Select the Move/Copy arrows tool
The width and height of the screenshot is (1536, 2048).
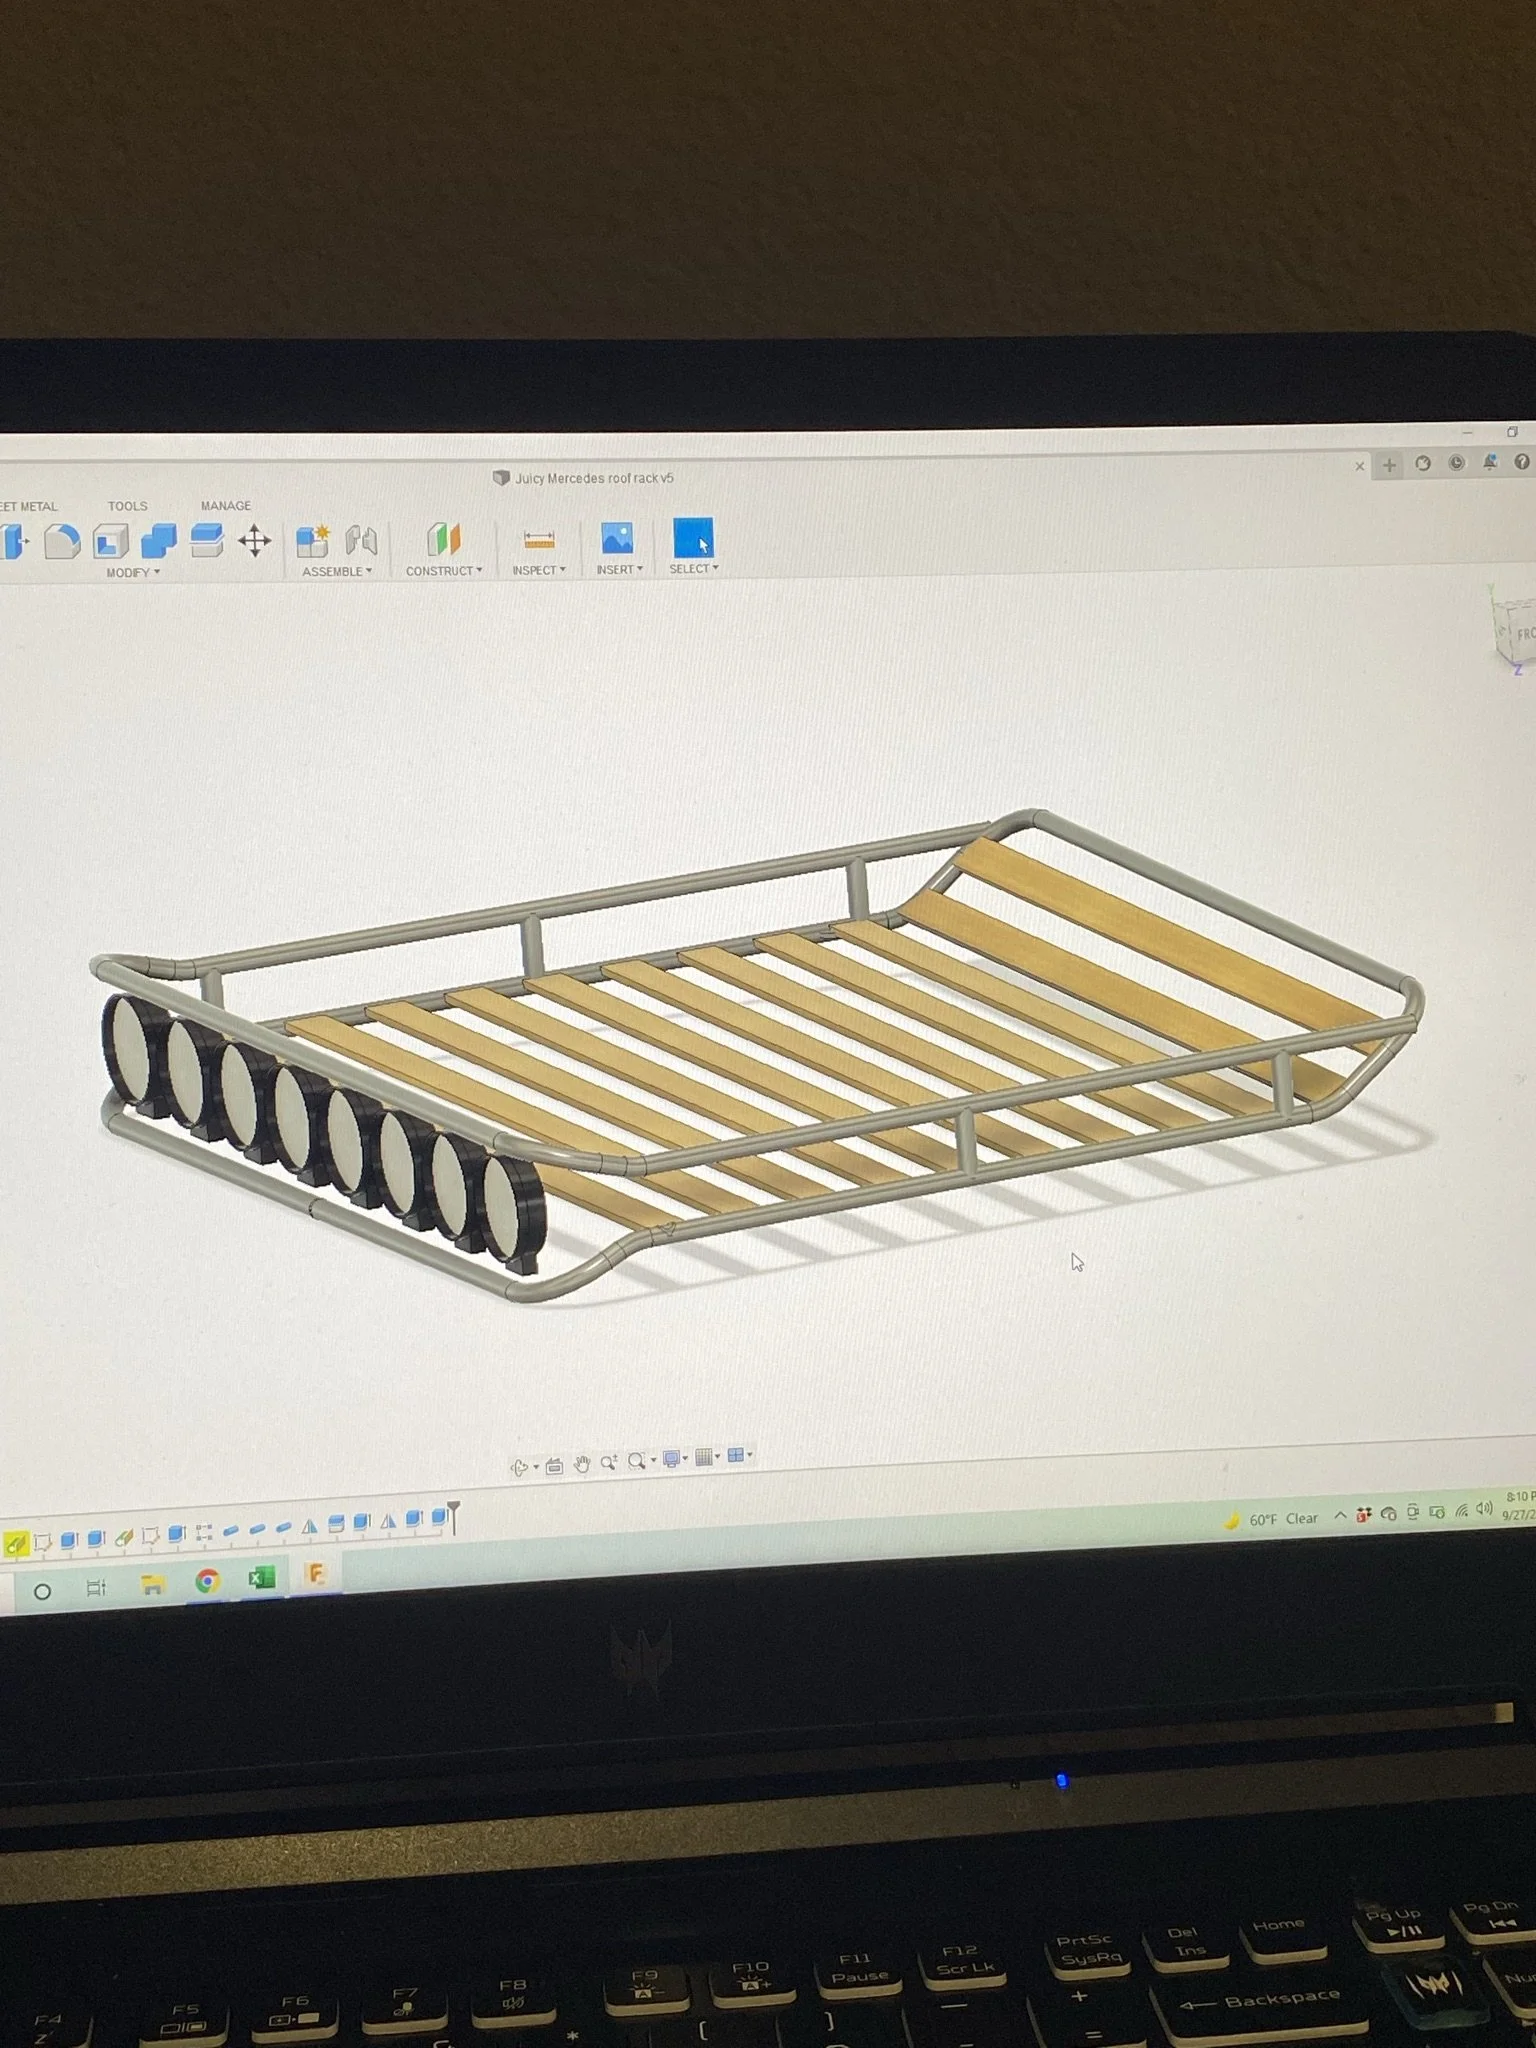[254, 541]
